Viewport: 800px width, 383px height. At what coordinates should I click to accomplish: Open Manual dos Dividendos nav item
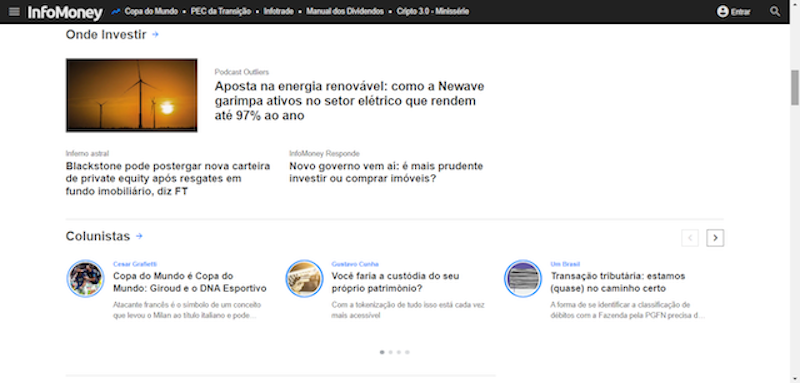pos(345,12)
